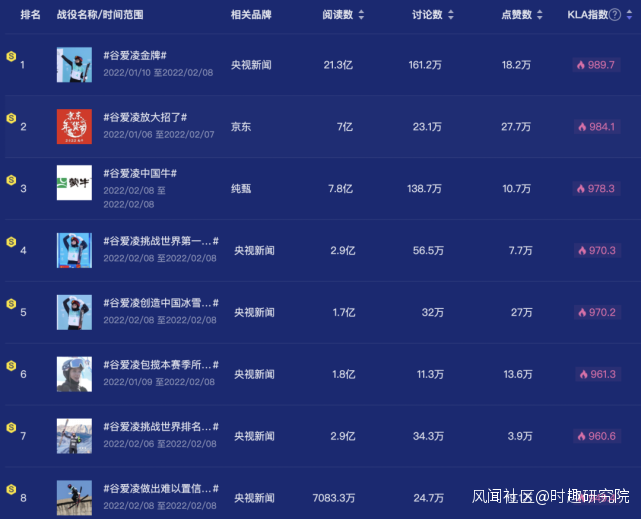
Task: Click the gold S badge for rank 8
Action: [x=11, y=489]
